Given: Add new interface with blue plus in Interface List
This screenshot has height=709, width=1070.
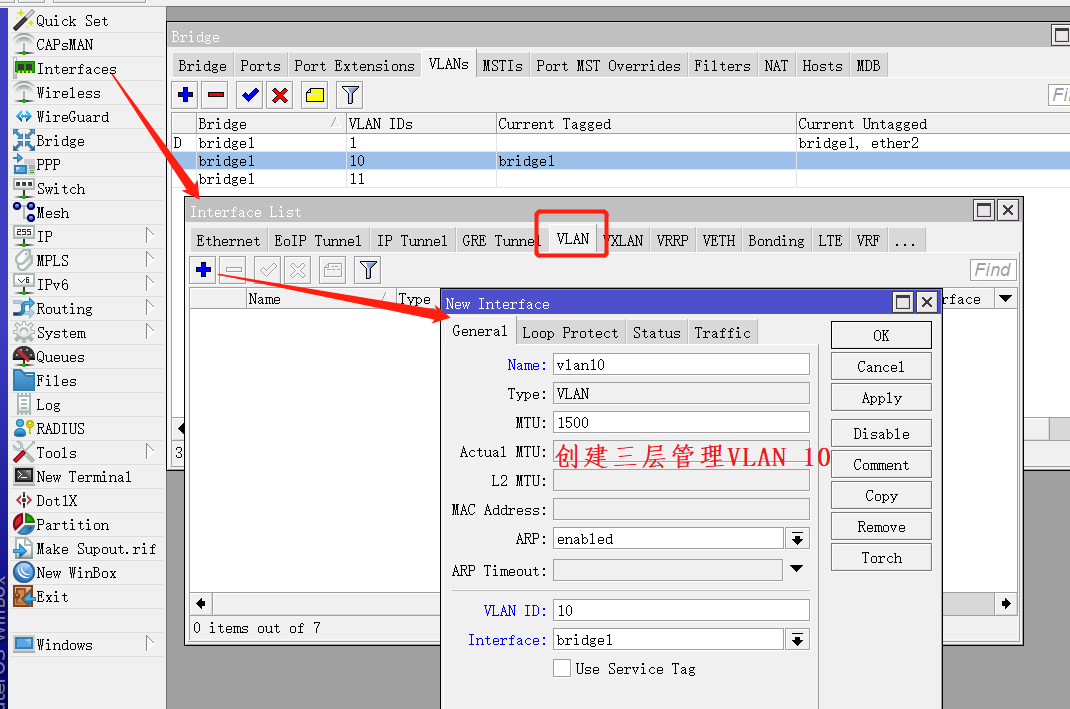Looking at the screenshot, I should click(203, 270).
